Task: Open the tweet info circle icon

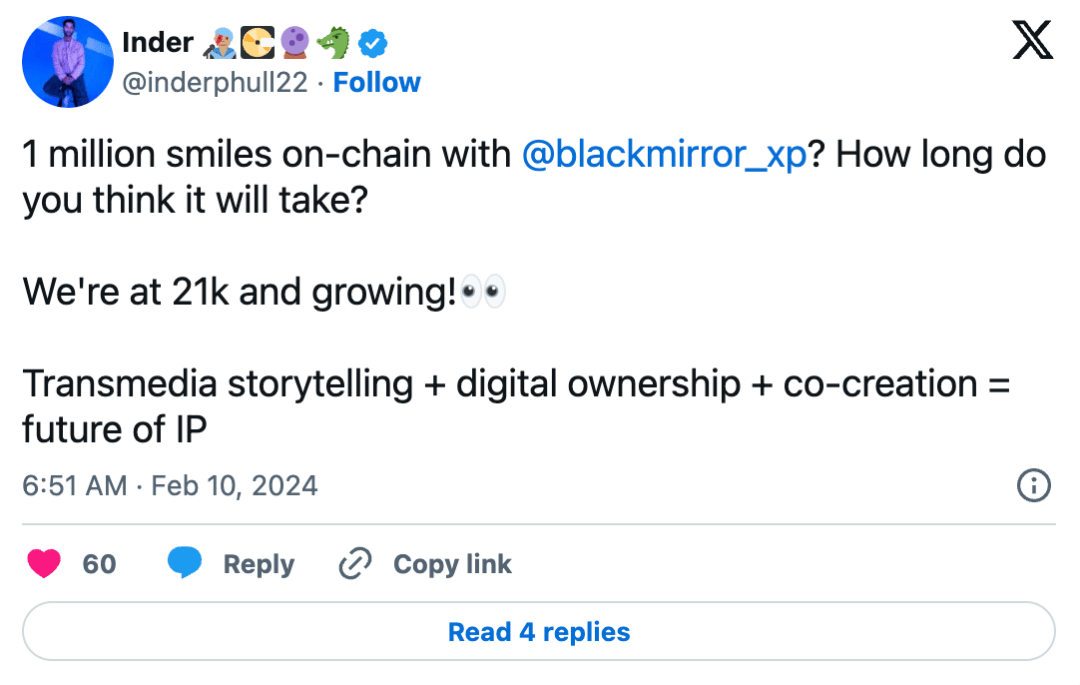Action: (1033, 486)
